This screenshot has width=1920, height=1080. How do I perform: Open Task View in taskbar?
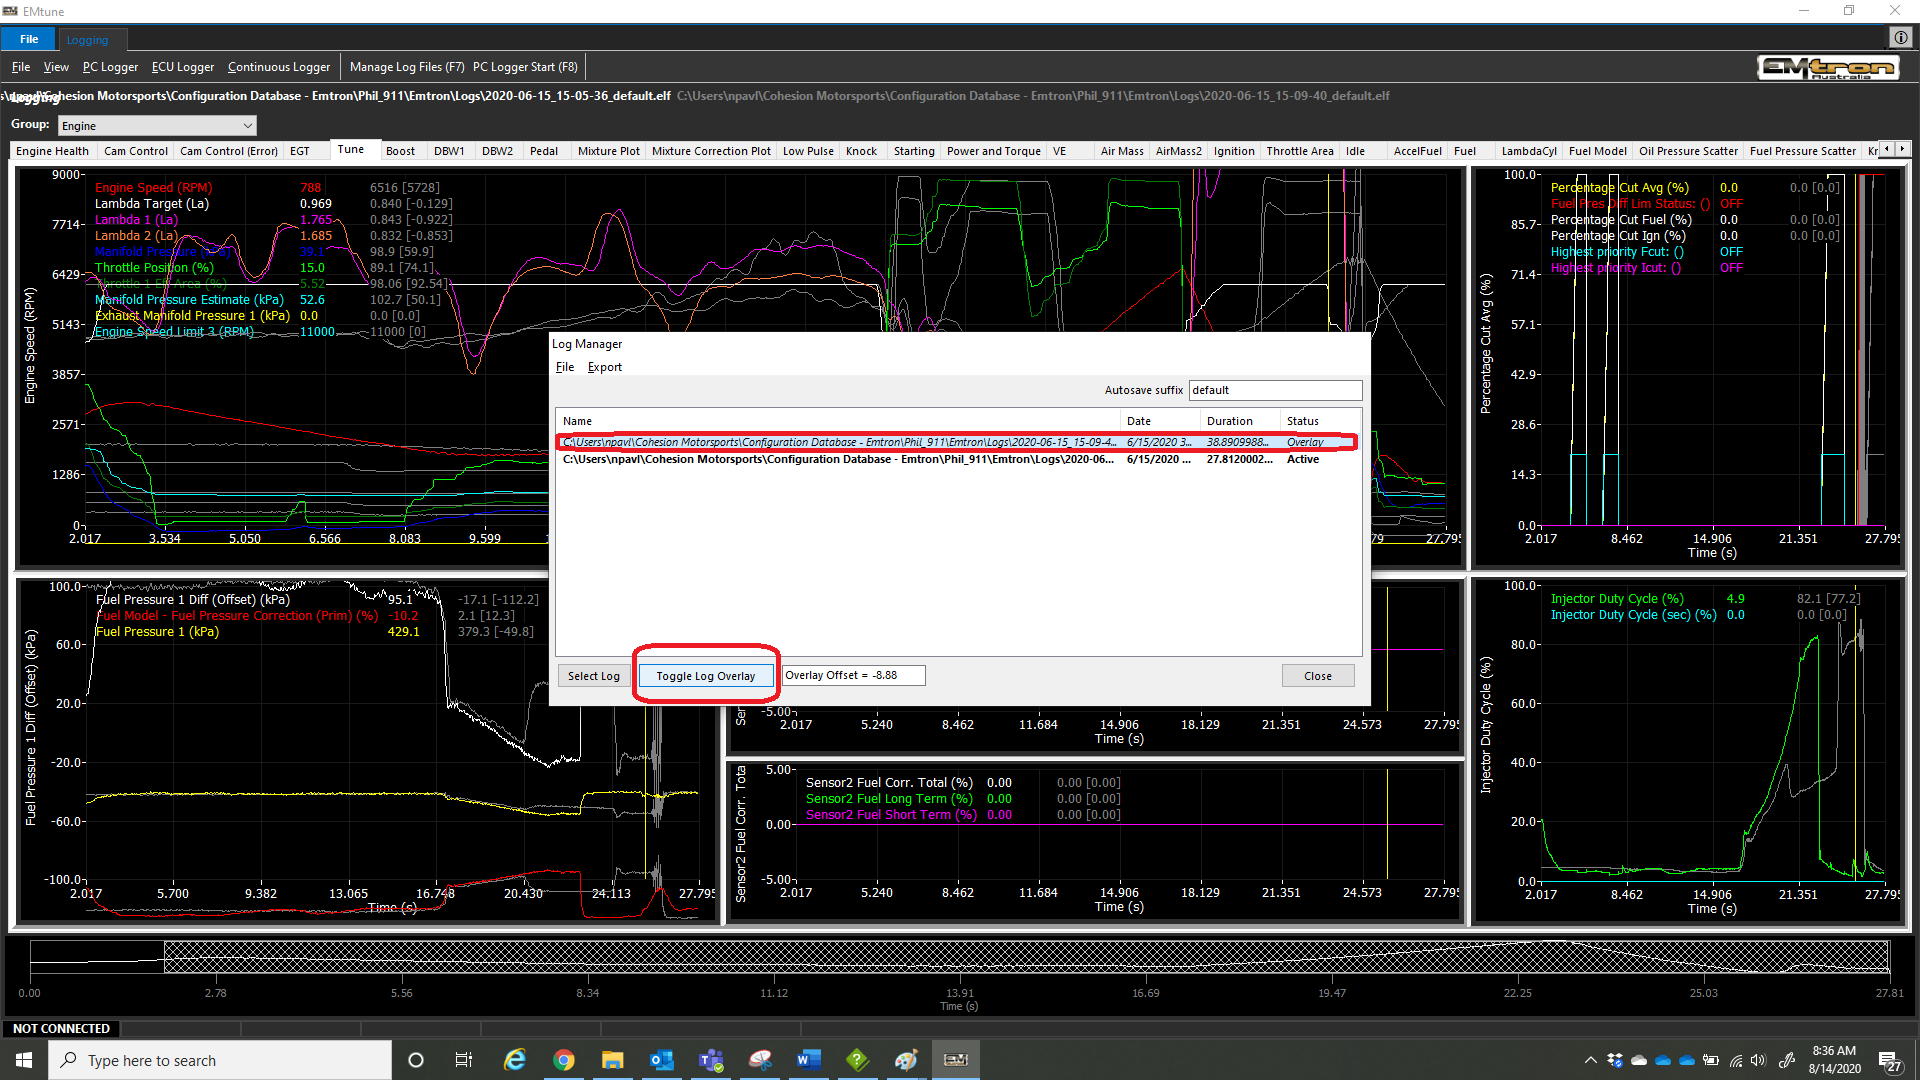(x=464, y=1060)
